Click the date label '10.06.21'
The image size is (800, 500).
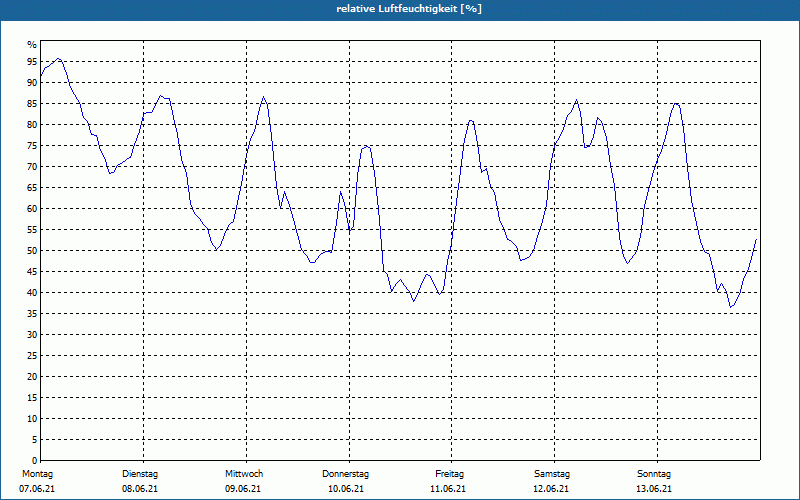(x=346, y=489)
